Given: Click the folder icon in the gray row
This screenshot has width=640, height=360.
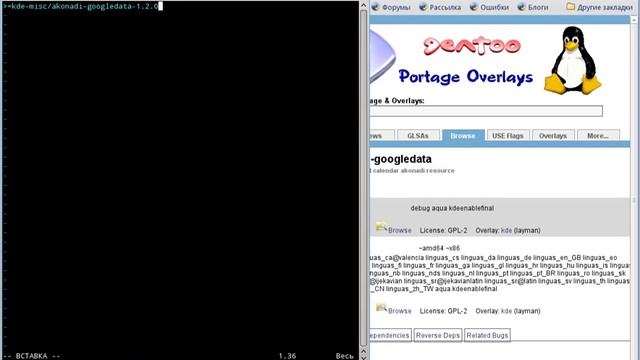Looking at the screenshot, I should point(381,227).
